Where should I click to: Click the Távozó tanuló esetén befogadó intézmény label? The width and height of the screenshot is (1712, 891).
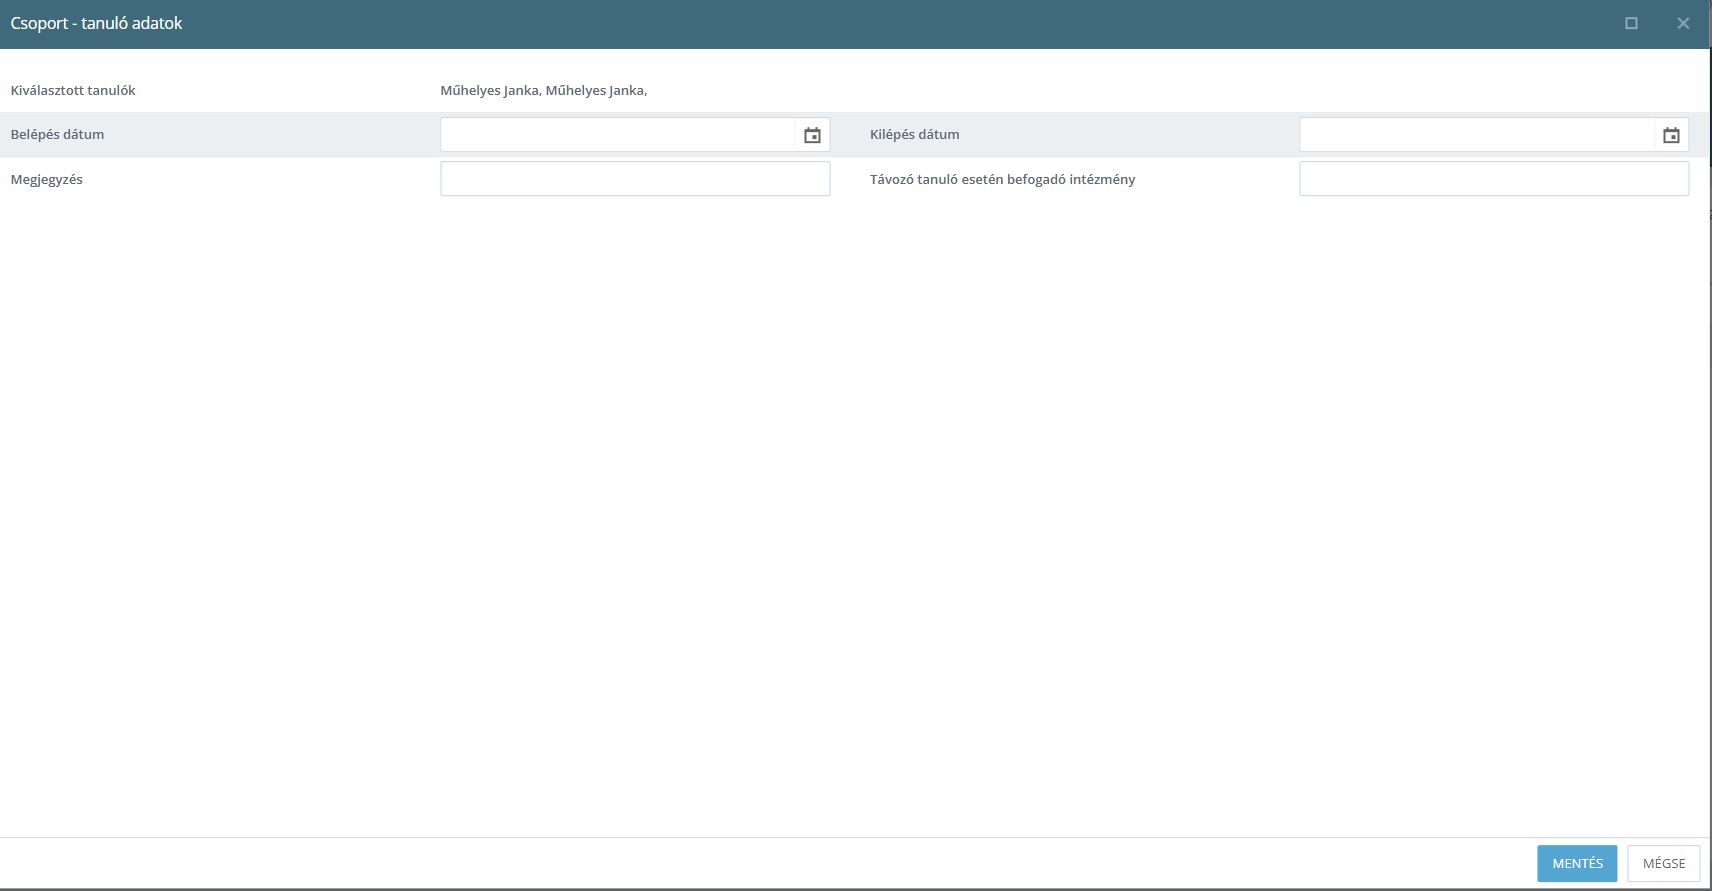pyautogui.click(x=1002, y=180)
